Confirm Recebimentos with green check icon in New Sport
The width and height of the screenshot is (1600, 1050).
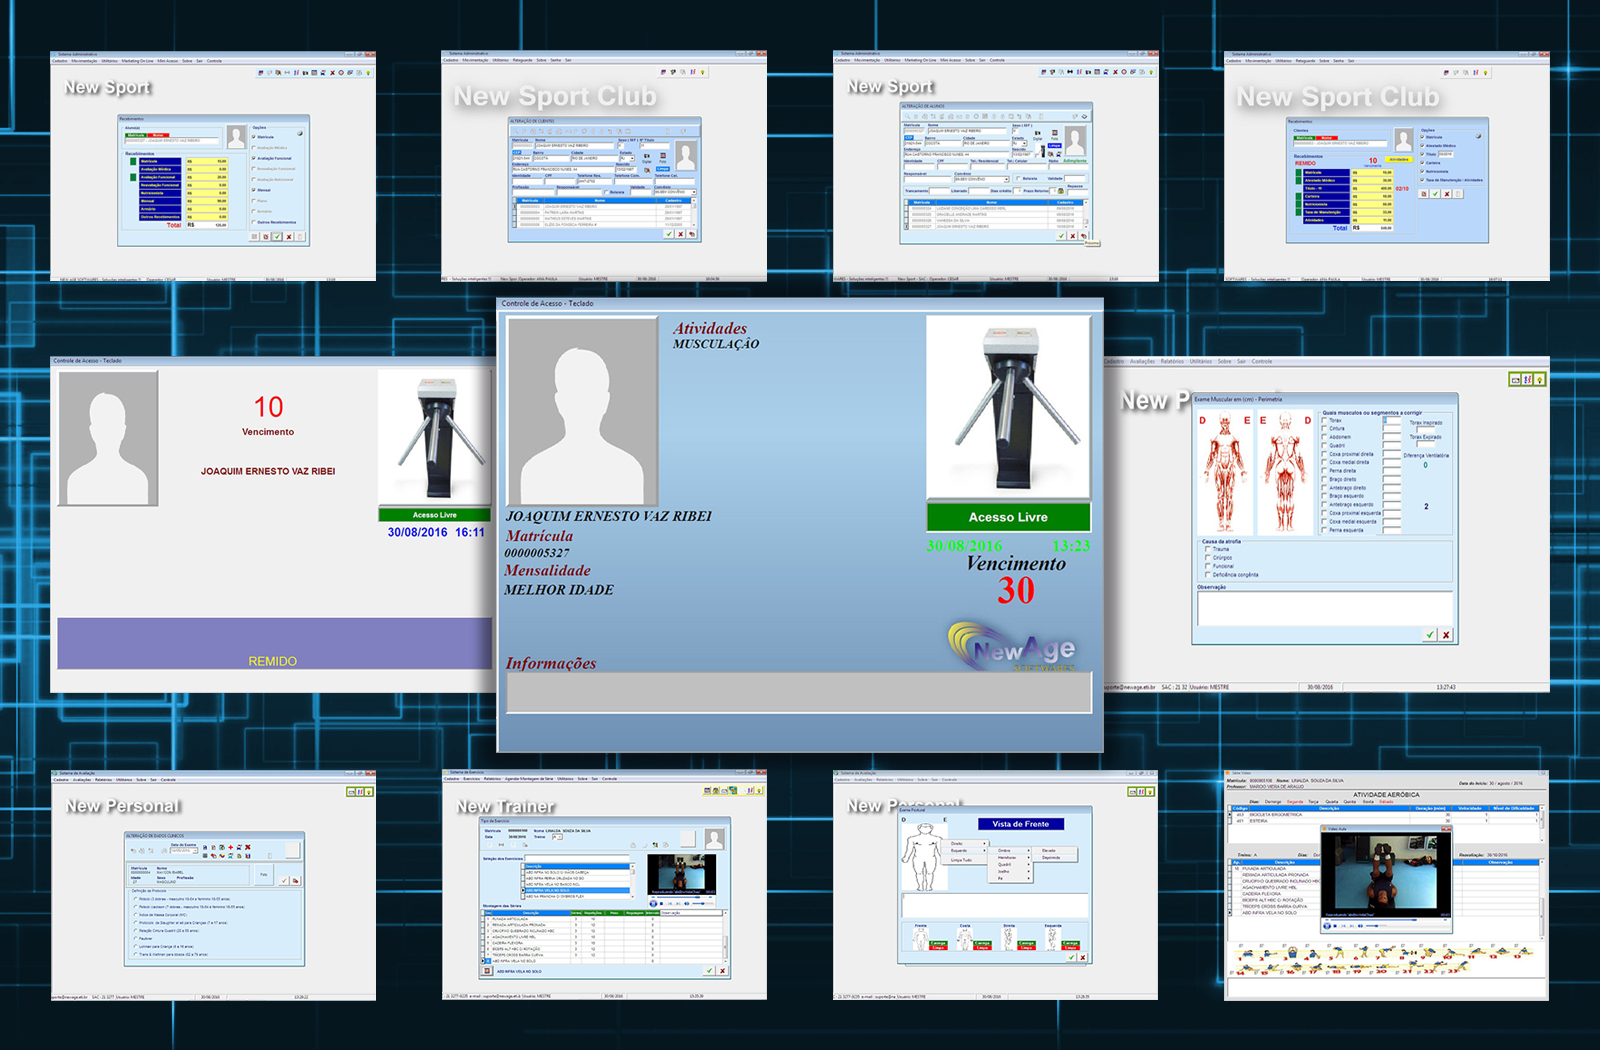[x=277, y=236]
